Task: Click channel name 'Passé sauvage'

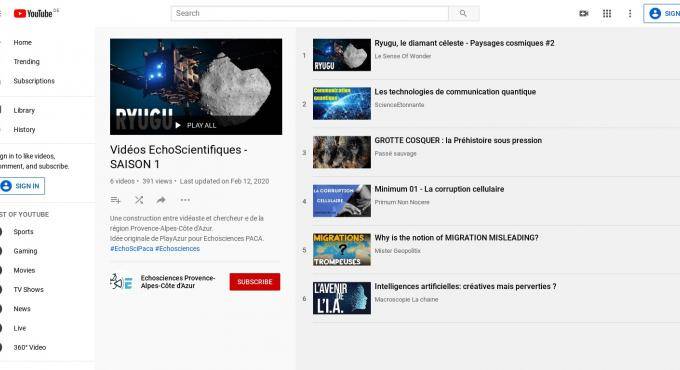Action: [x=396, y=154]
